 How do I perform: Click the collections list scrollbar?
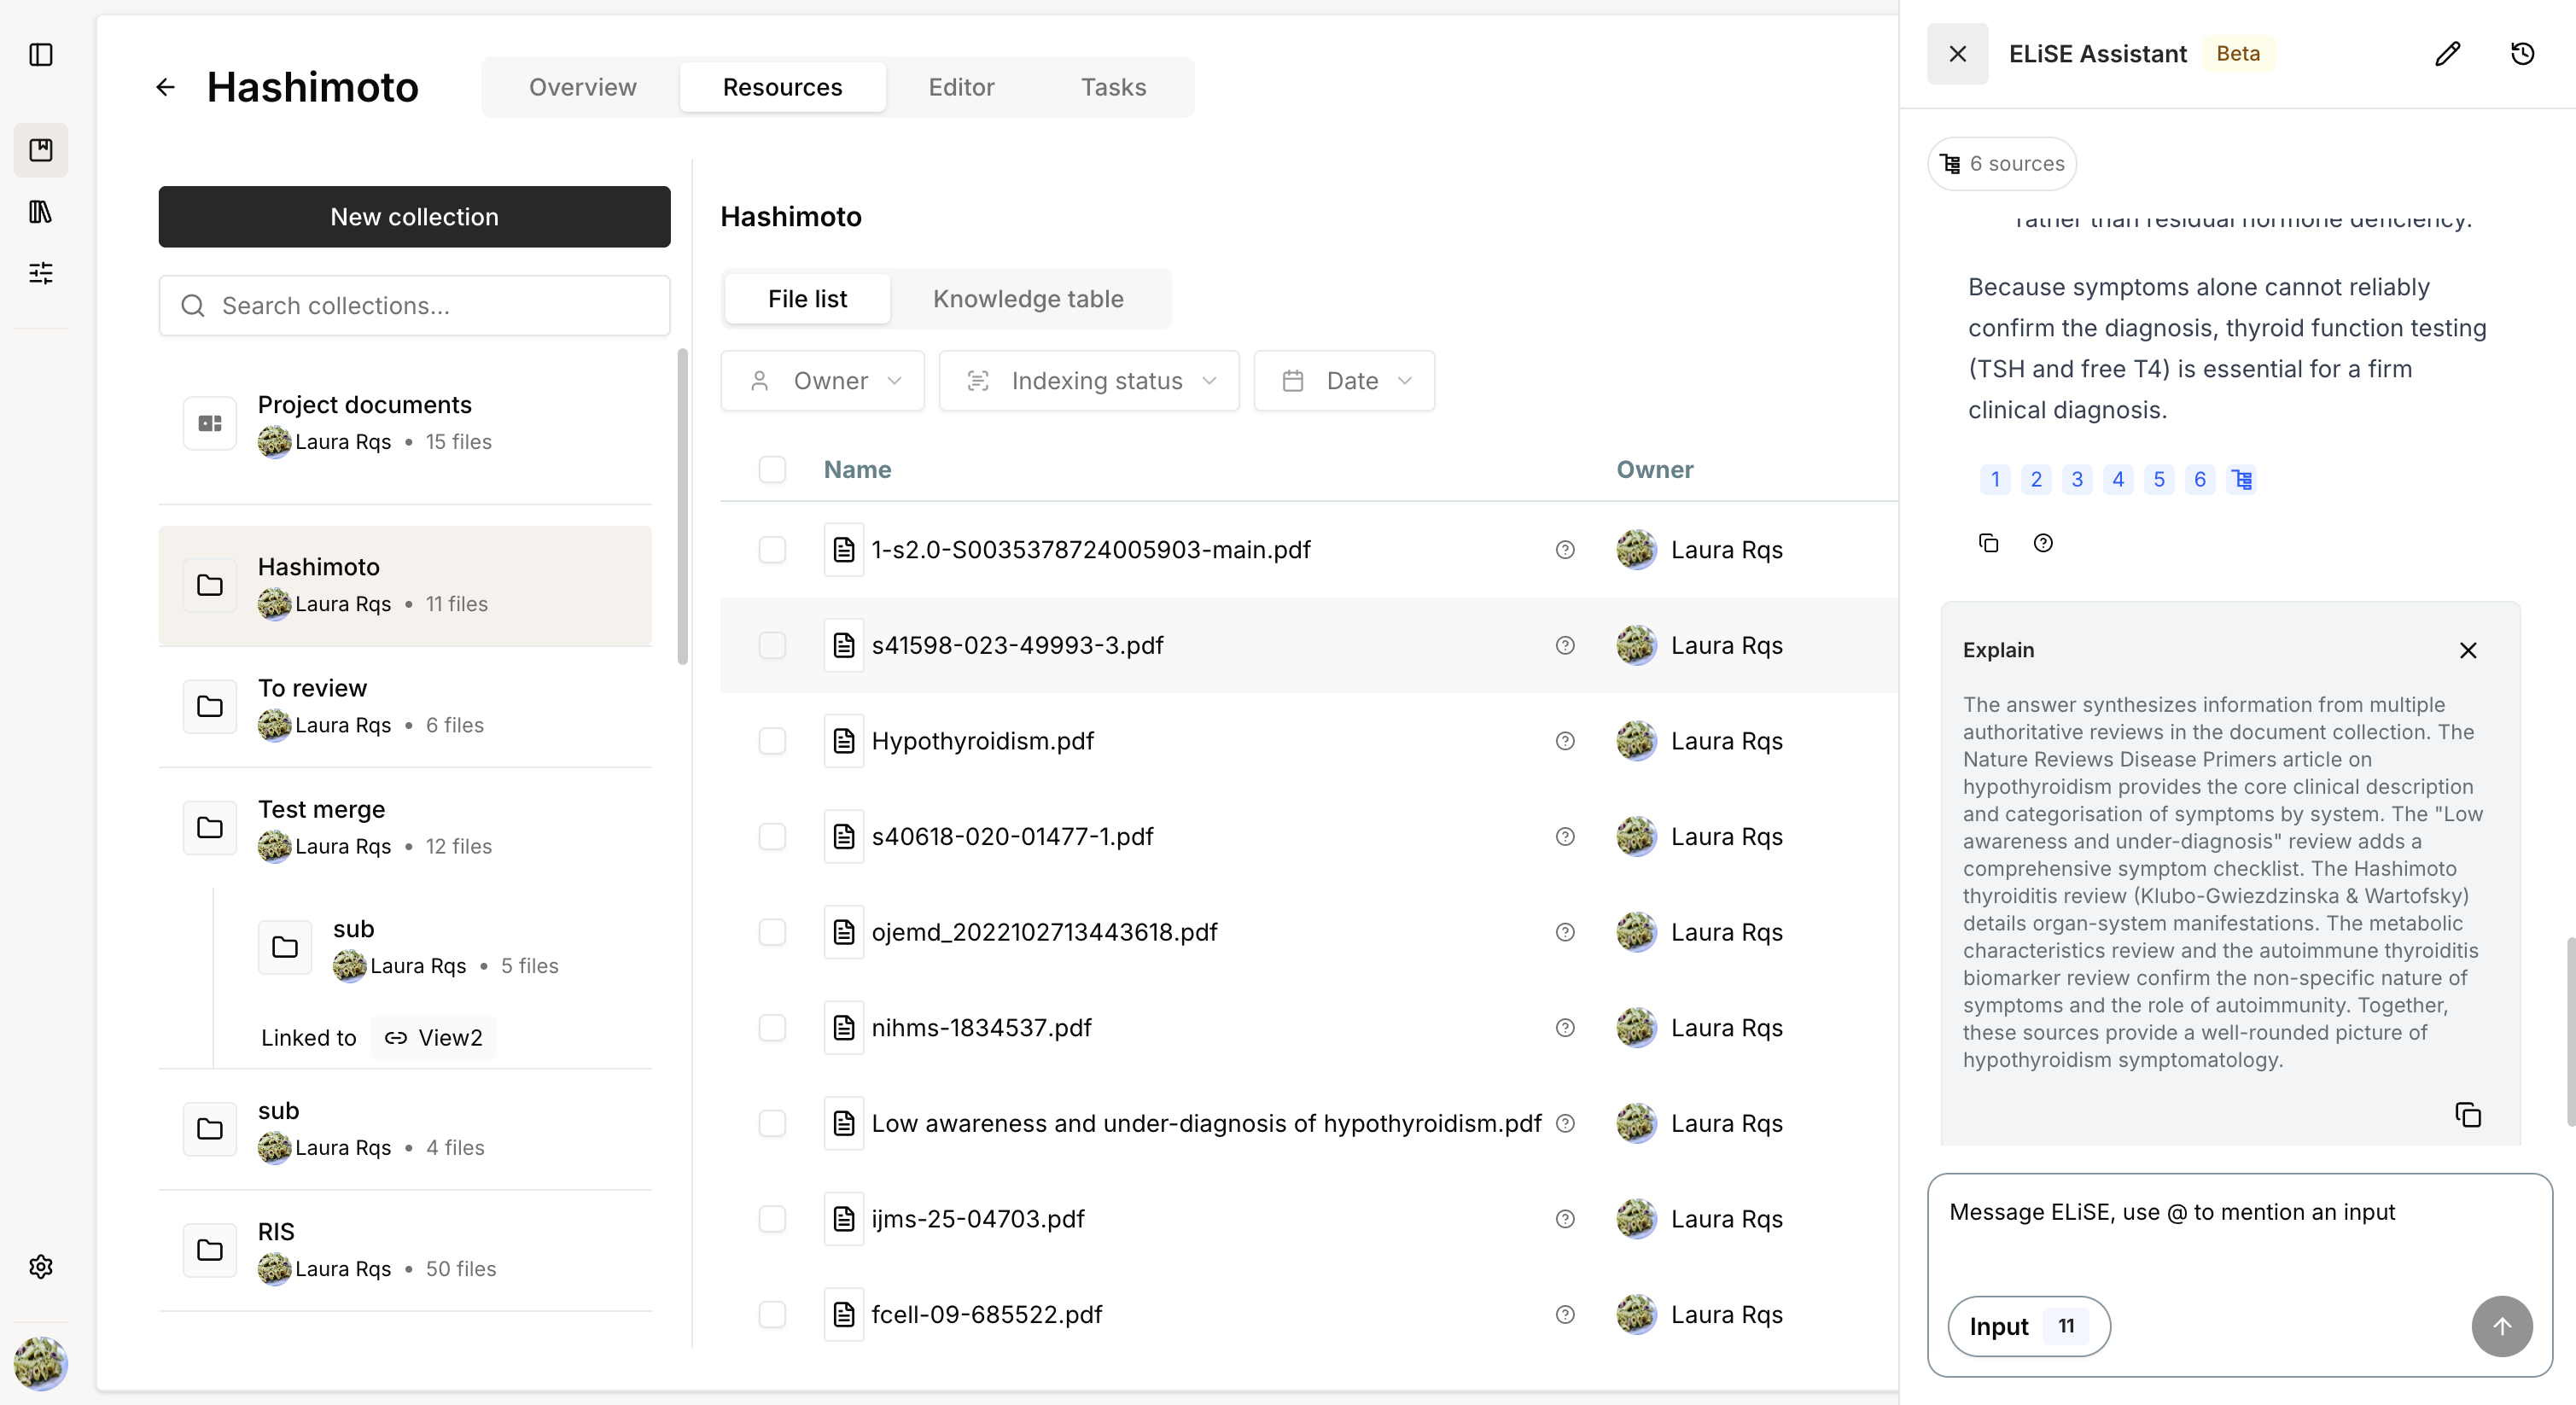(683, 506)
